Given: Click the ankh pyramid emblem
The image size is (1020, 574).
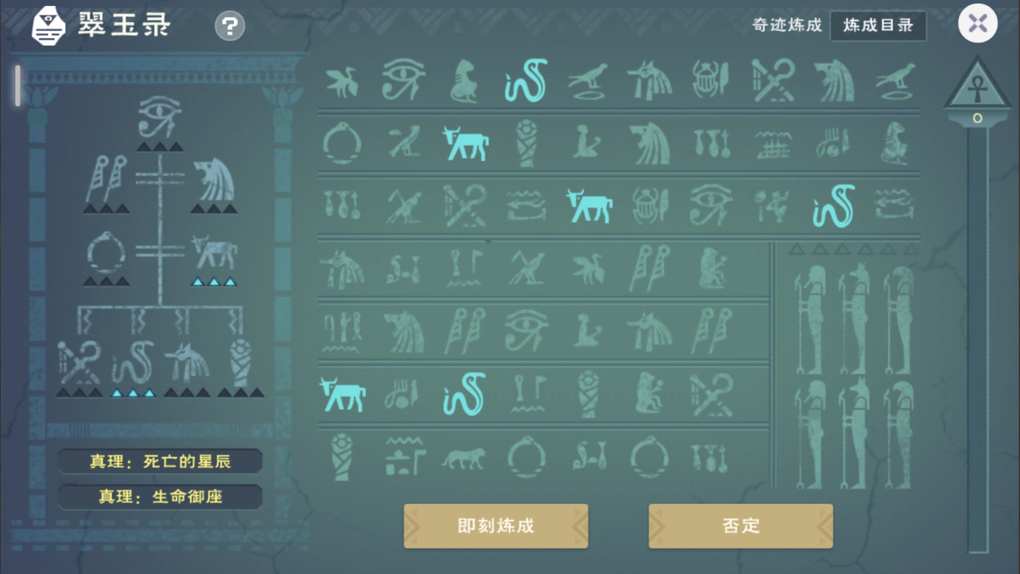Looking at the screenshot, I should (977, 85).
